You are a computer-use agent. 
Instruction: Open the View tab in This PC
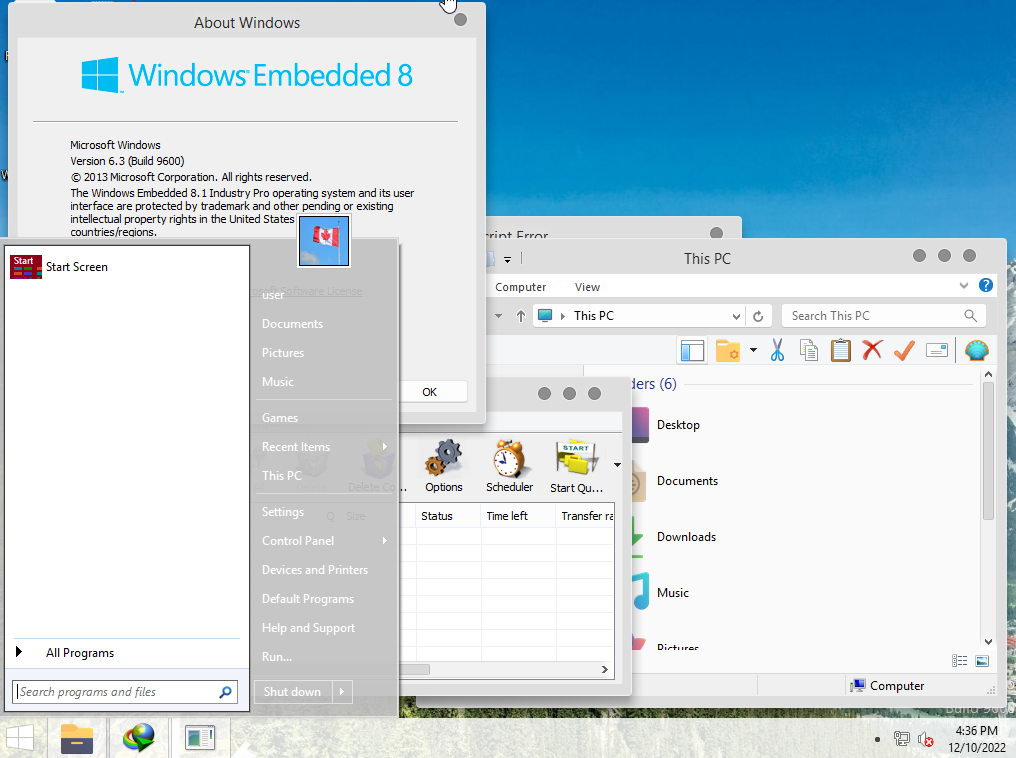(x=587, y=287)
